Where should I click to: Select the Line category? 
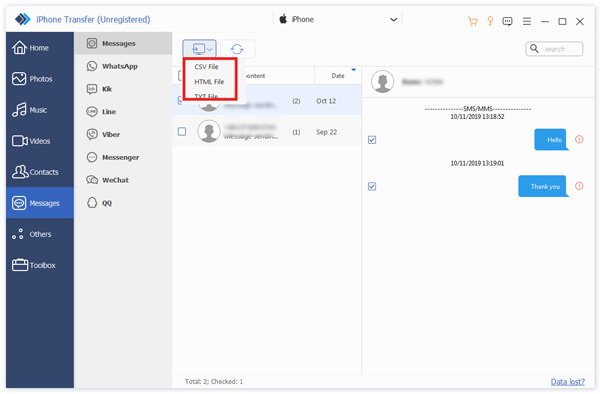123,112
